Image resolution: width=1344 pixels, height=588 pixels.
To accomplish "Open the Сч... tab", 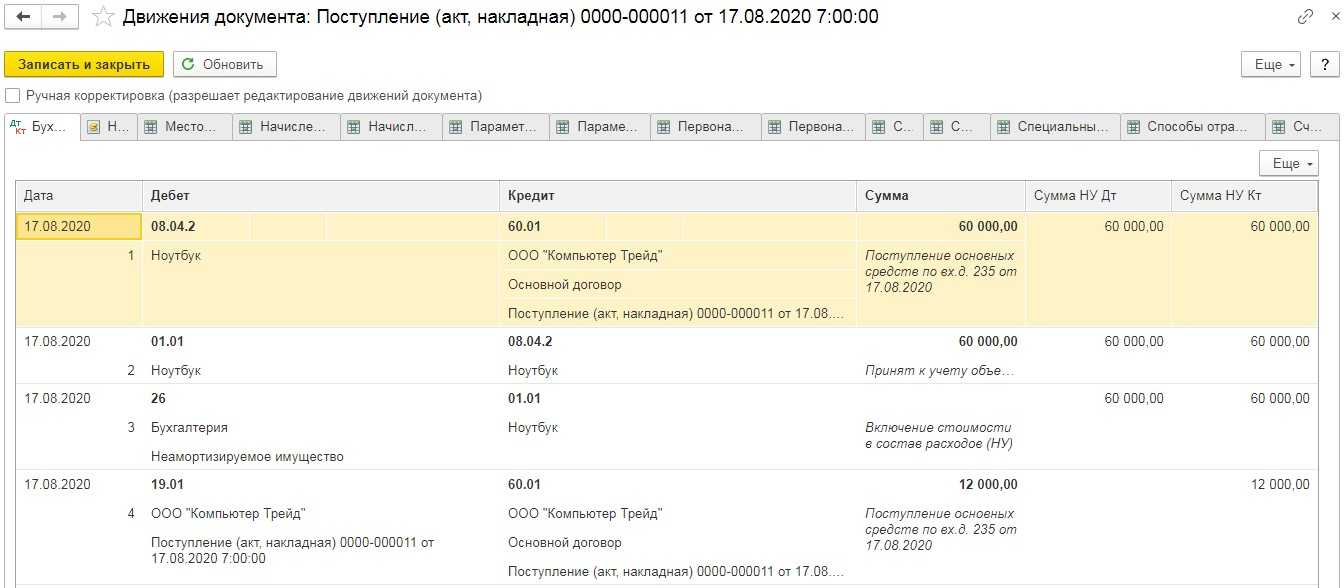I will (x=1302, y=127).
